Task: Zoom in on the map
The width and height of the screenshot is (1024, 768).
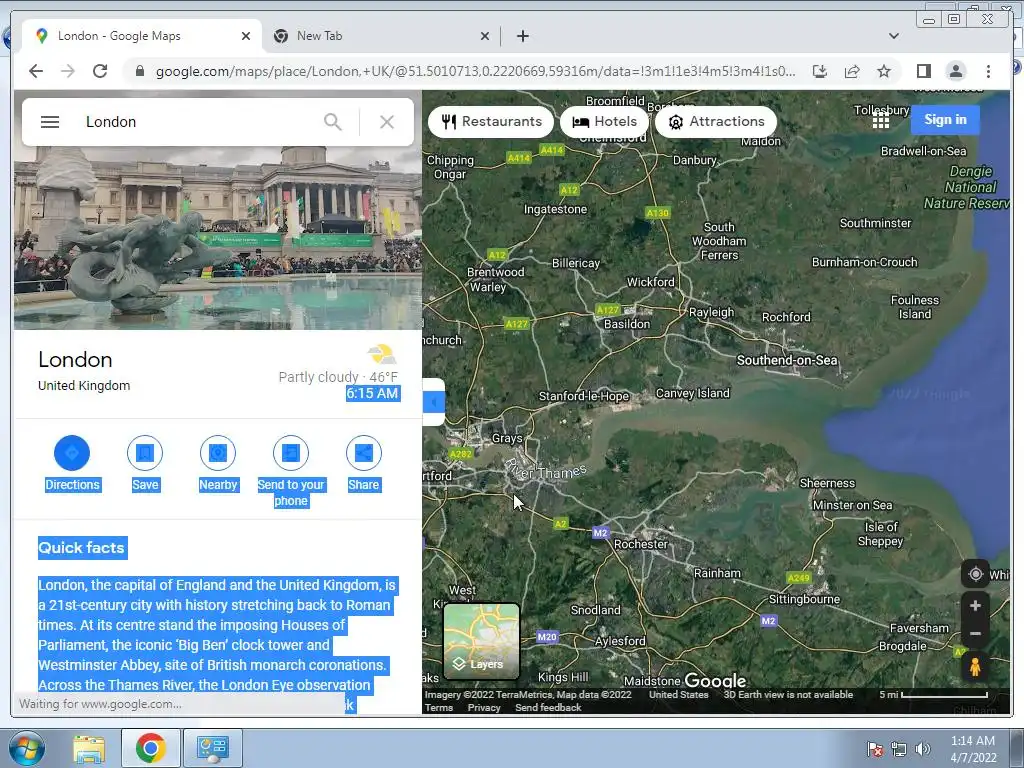Action: click(x=975, y=606)
